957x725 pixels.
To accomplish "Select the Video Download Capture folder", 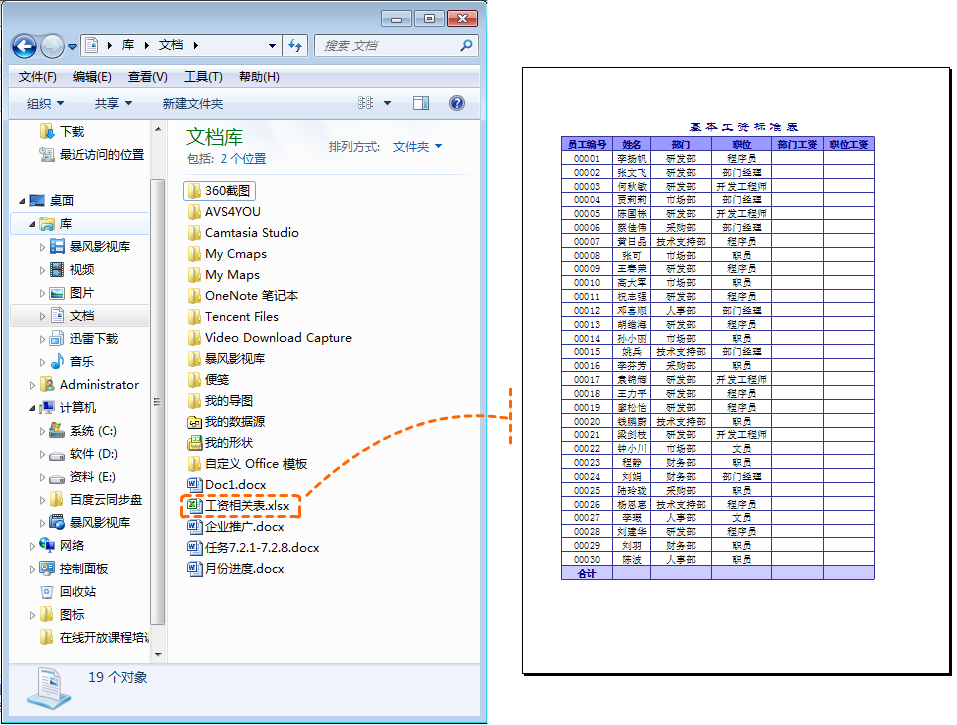I will (270, 337).
